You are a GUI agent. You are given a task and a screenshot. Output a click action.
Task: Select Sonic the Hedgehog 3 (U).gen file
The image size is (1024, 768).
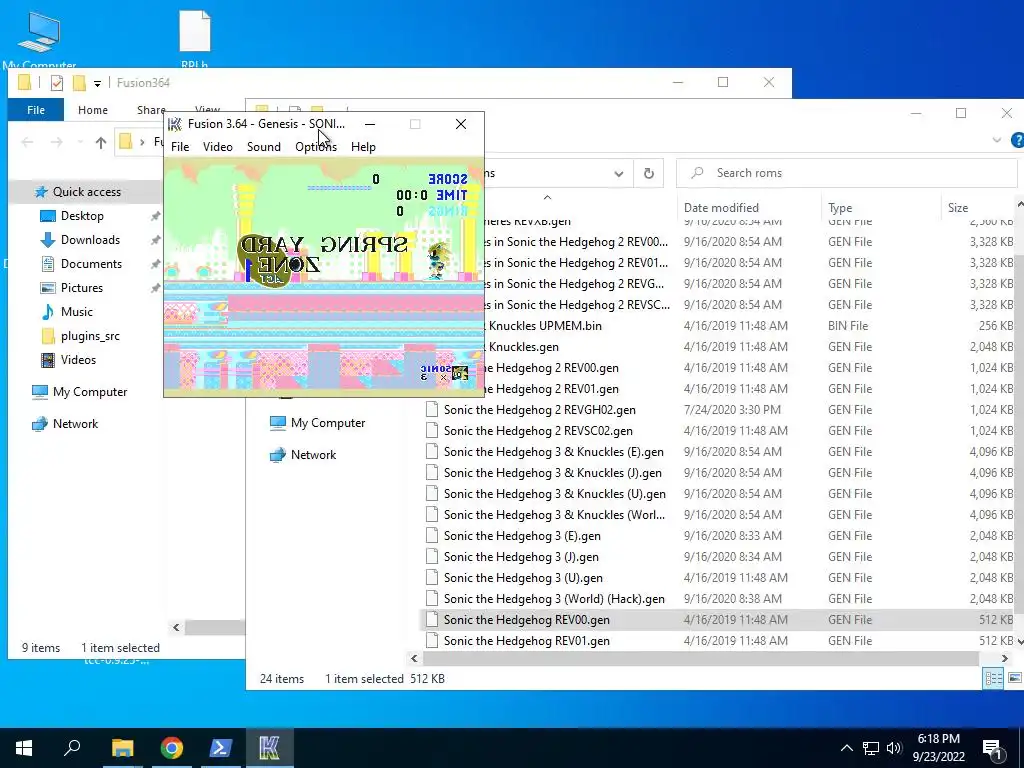(x=523, y=578)
